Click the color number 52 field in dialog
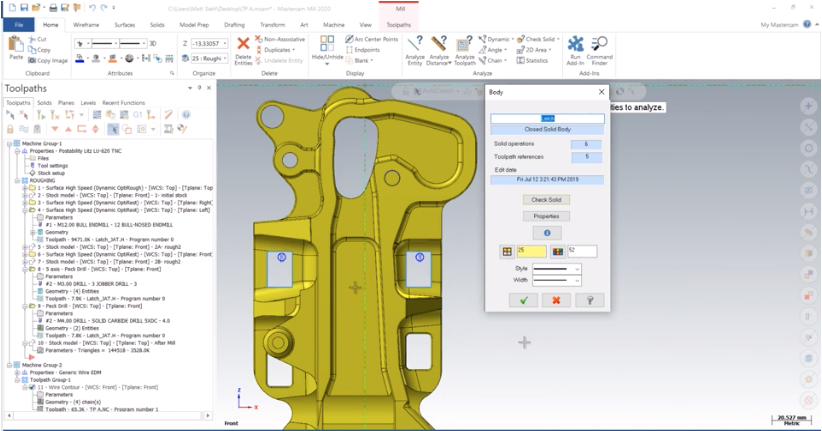The height and width of the screenshot is (431, 822). coord(582,252)
